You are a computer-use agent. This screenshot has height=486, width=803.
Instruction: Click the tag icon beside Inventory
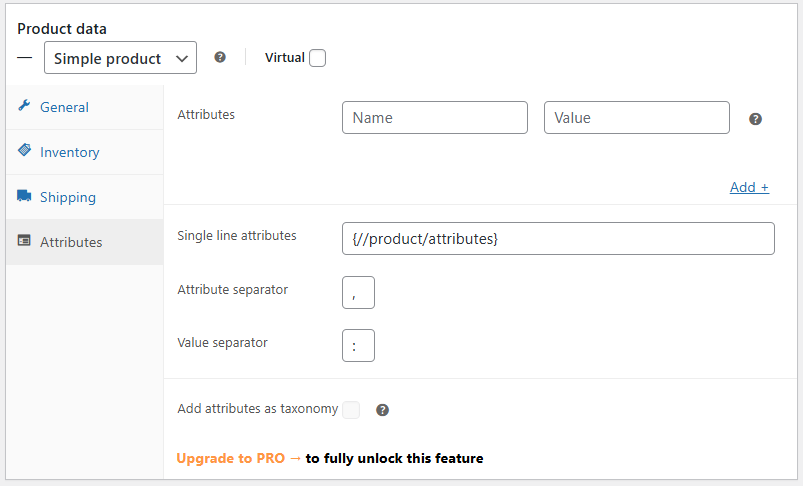(x=24, y=151)
